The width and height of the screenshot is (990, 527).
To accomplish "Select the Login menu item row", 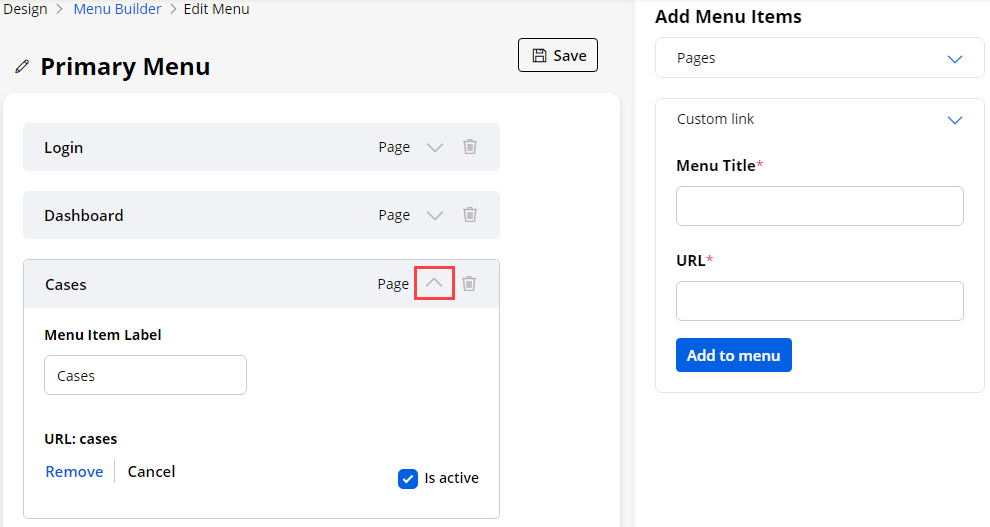I will (200, 148).
